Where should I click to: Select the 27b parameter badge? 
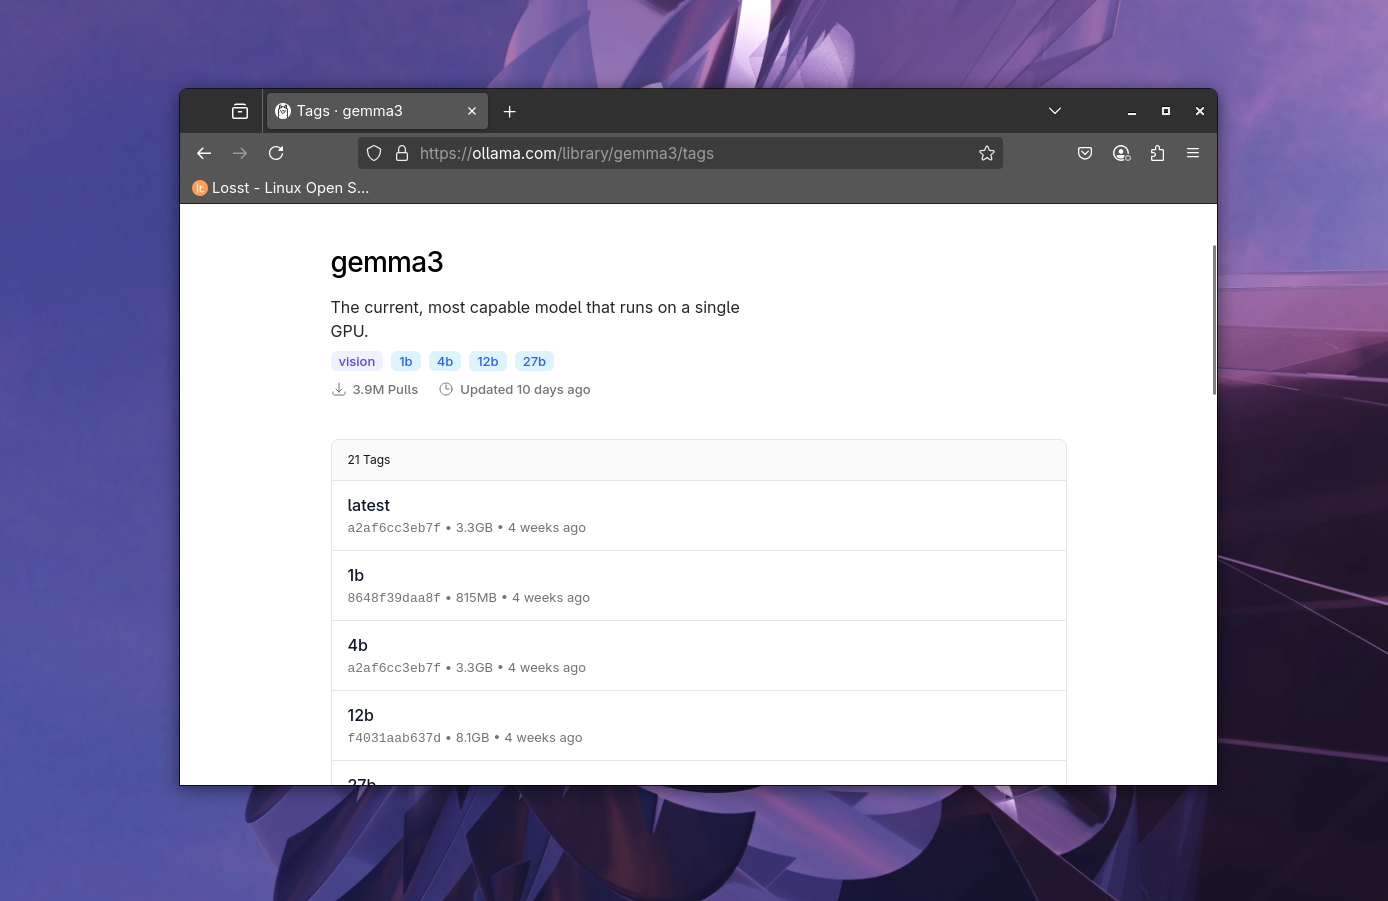pos(534,361)
